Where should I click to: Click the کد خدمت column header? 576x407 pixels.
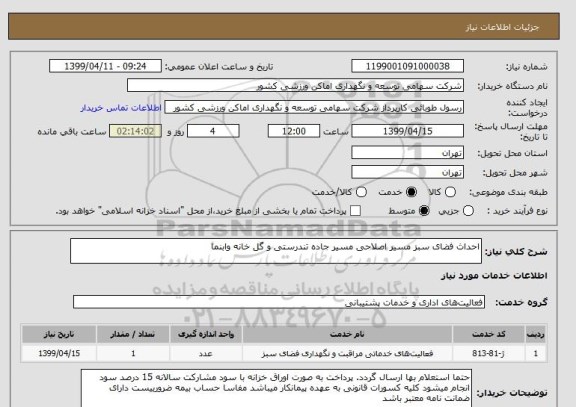[x=488, y=334]
